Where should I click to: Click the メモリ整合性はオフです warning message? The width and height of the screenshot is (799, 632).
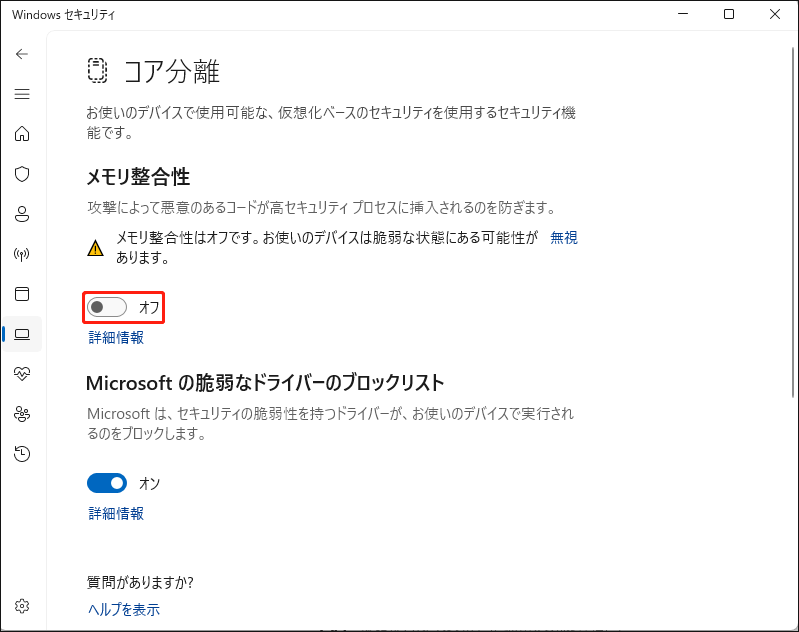point(327,248)
